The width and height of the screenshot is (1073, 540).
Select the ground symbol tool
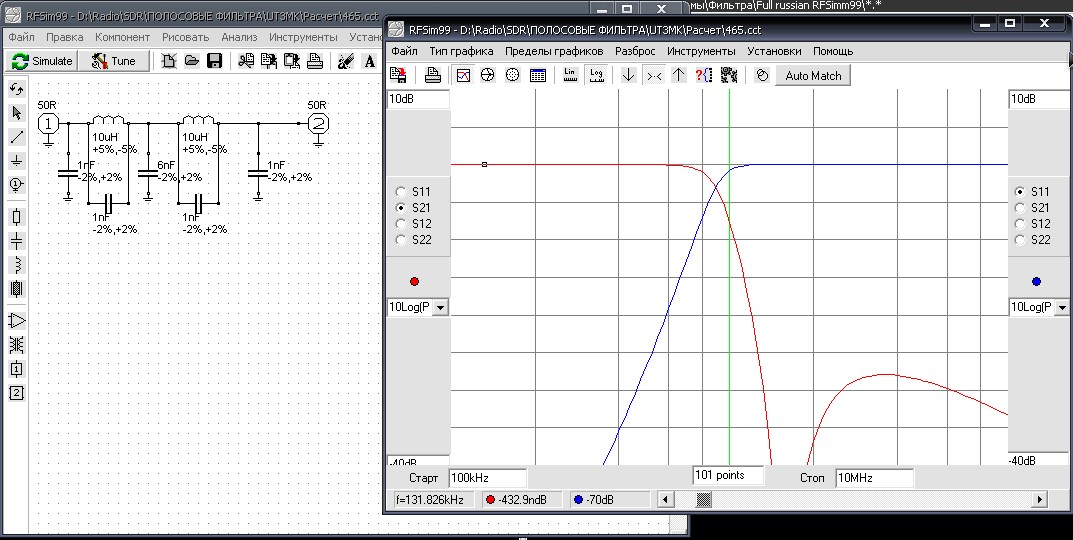click(x=17, y=161)
